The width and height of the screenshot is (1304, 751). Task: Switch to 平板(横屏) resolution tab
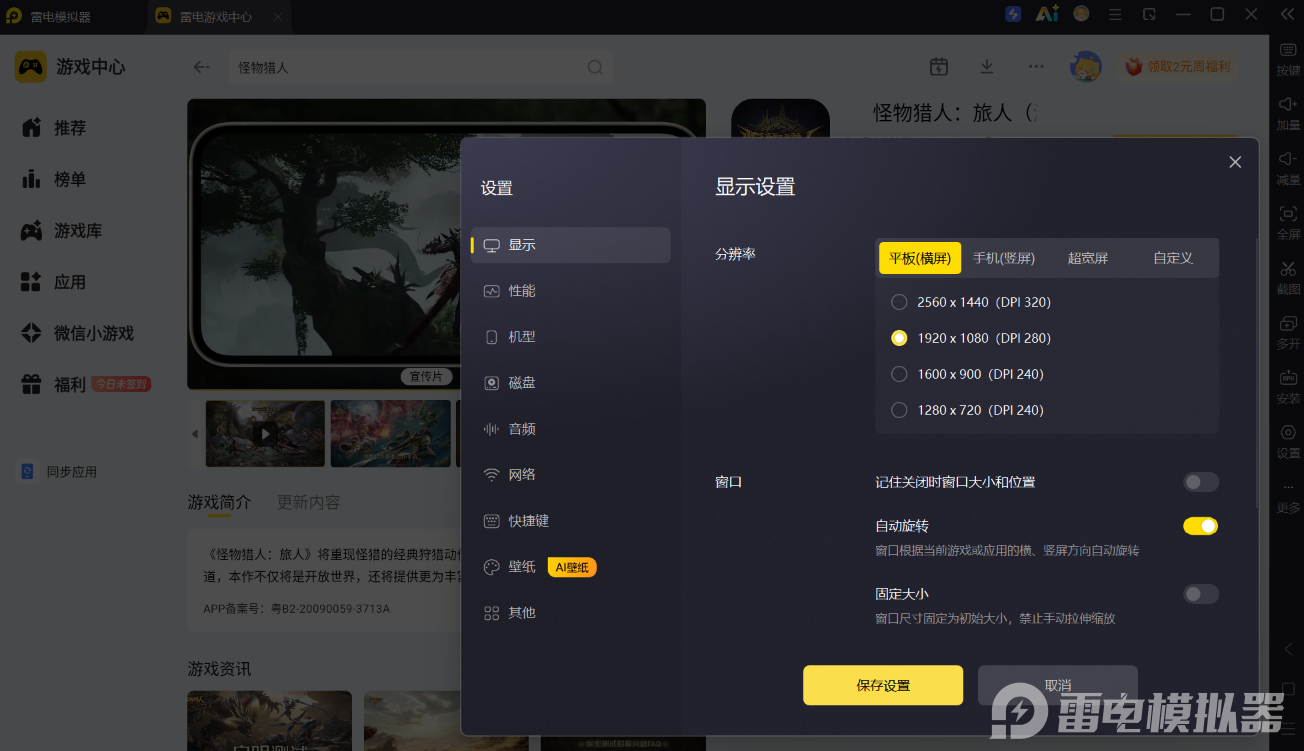pos(920,258)
